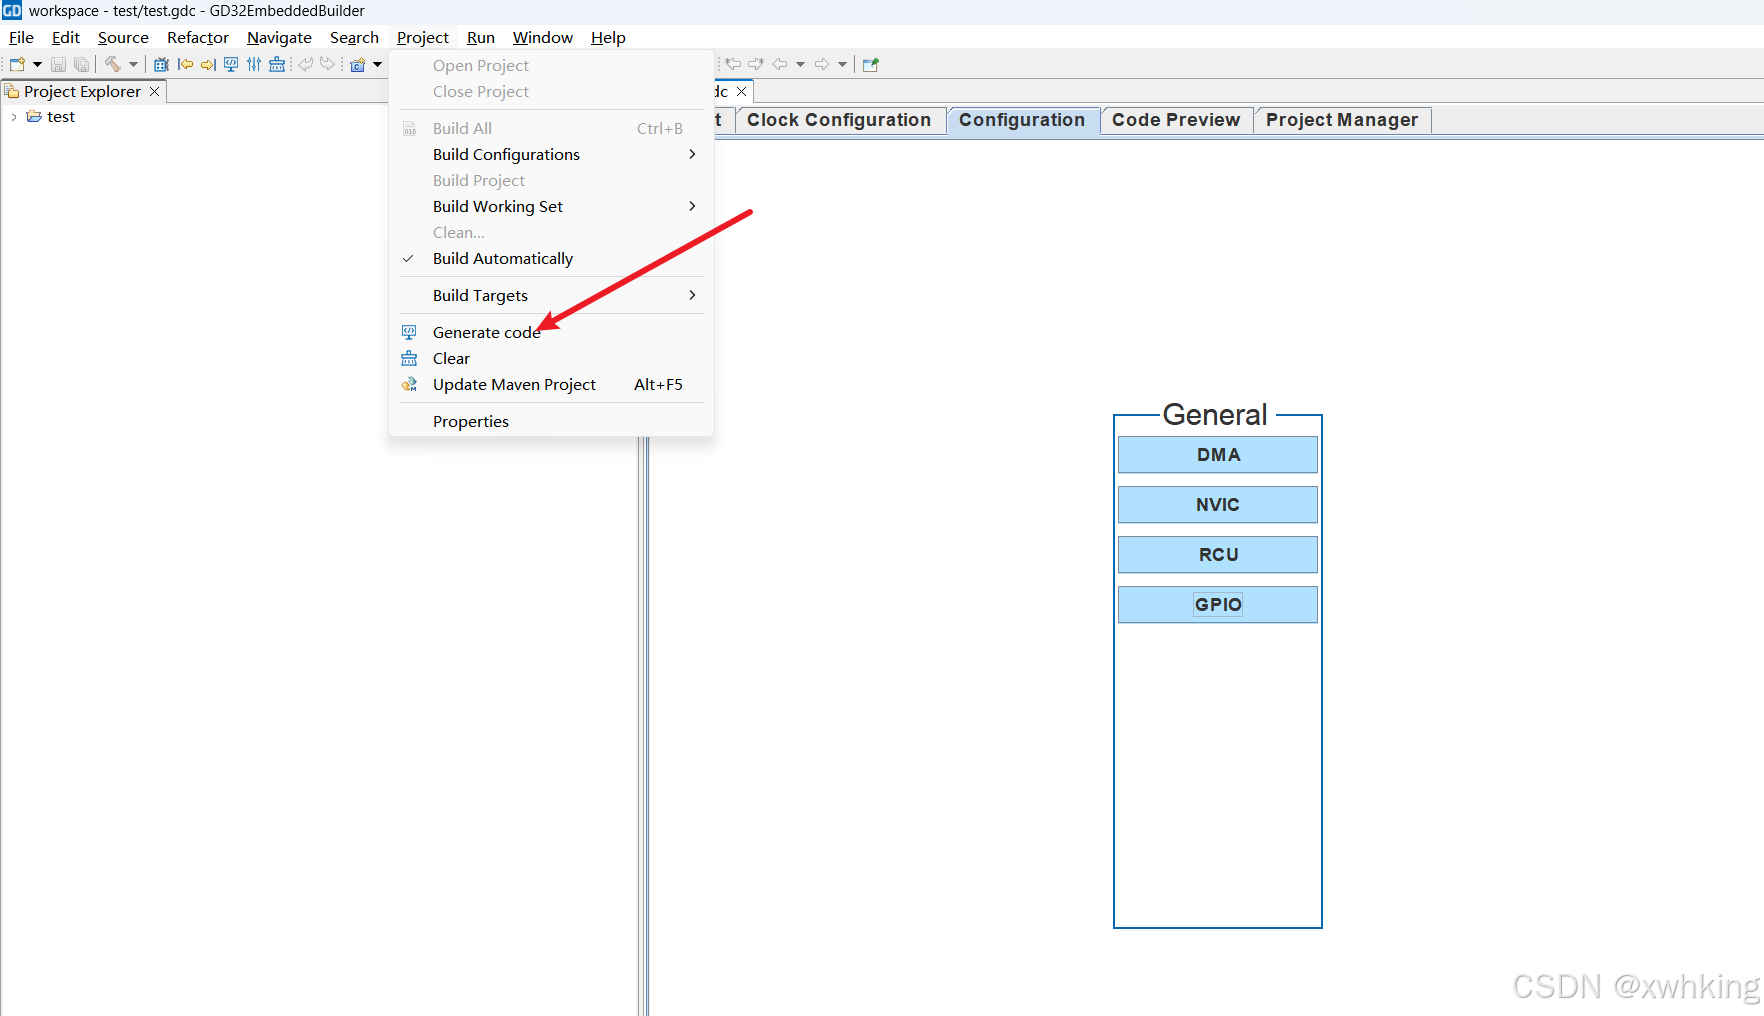Open the Run menu
Image resolution: width=1764 pixels, height=1016 pixels.
click(481, 38)
